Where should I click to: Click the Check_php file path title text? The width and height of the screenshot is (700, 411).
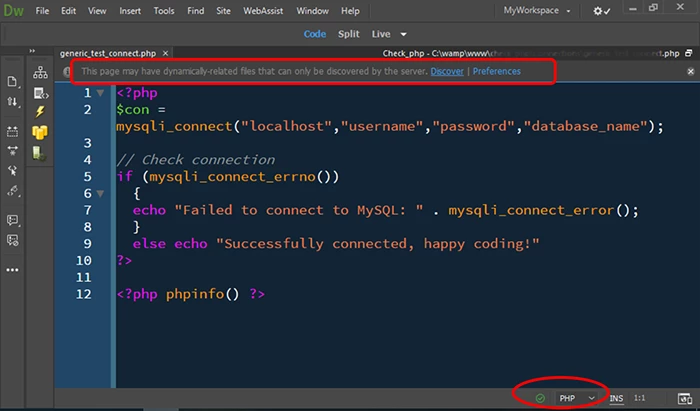point(531,54)
